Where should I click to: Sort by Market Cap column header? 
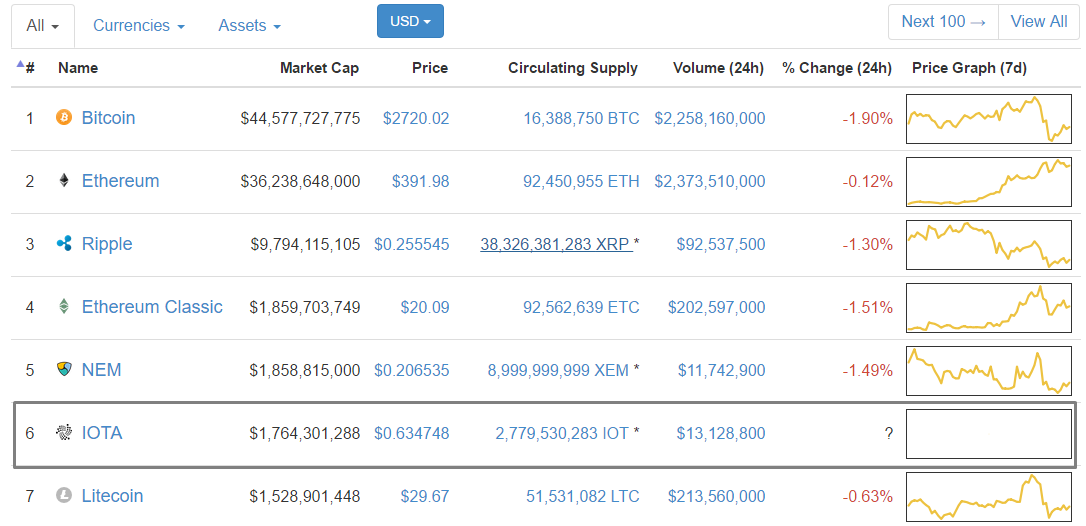pyautogui.click(x=319, y=68)
